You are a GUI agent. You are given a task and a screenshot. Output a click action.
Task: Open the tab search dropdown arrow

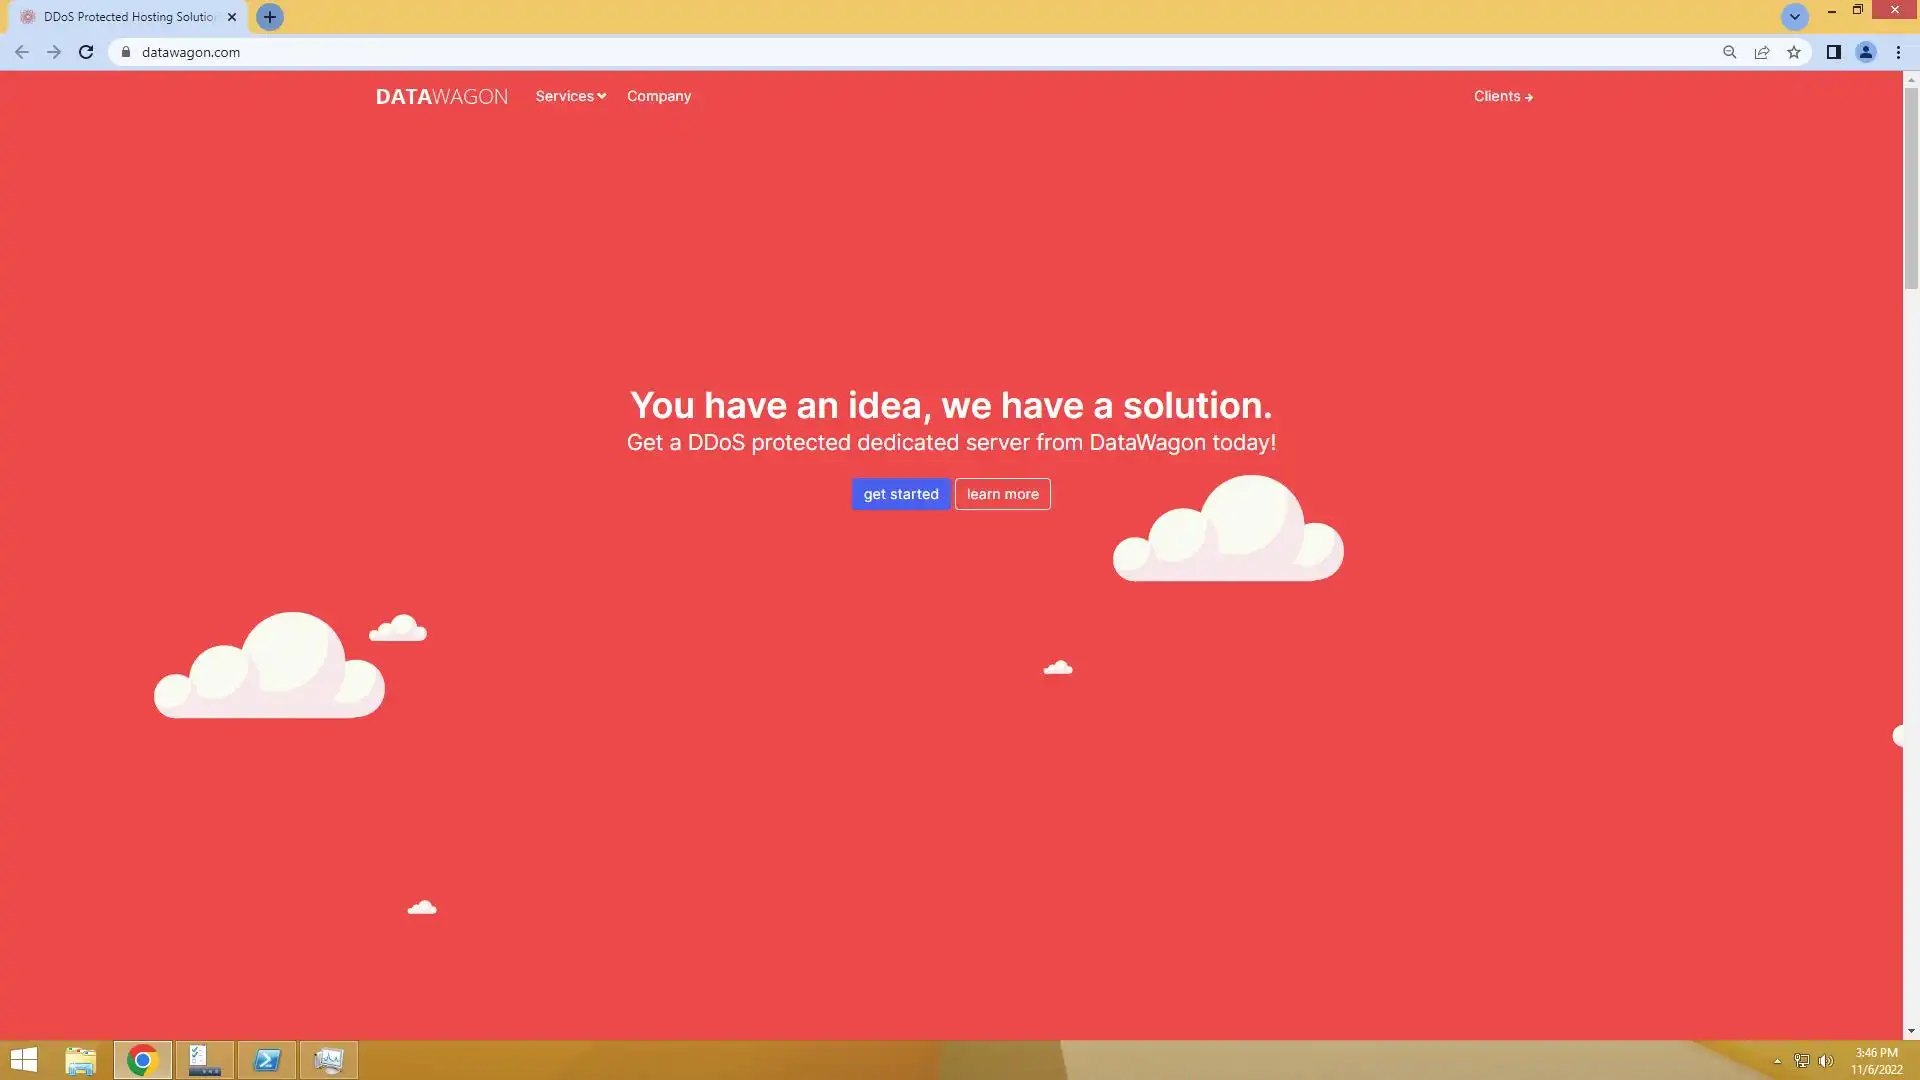pyautogui.click(x=1794, y=17)
